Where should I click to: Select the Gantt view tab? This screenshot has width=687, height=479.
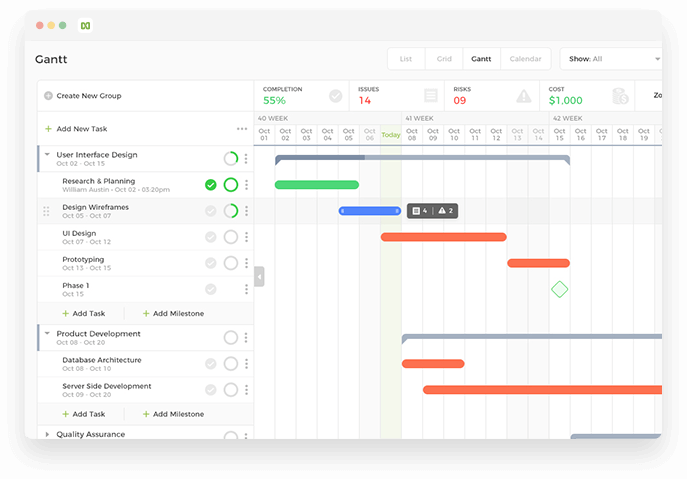pyautogui.click(x=481, y=59)
